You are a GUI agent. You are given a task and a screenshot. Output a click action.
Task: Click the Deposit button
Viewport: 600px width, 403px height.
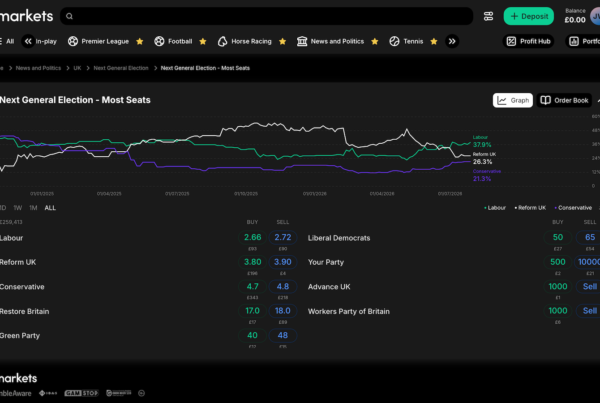(x=528, y=16)
